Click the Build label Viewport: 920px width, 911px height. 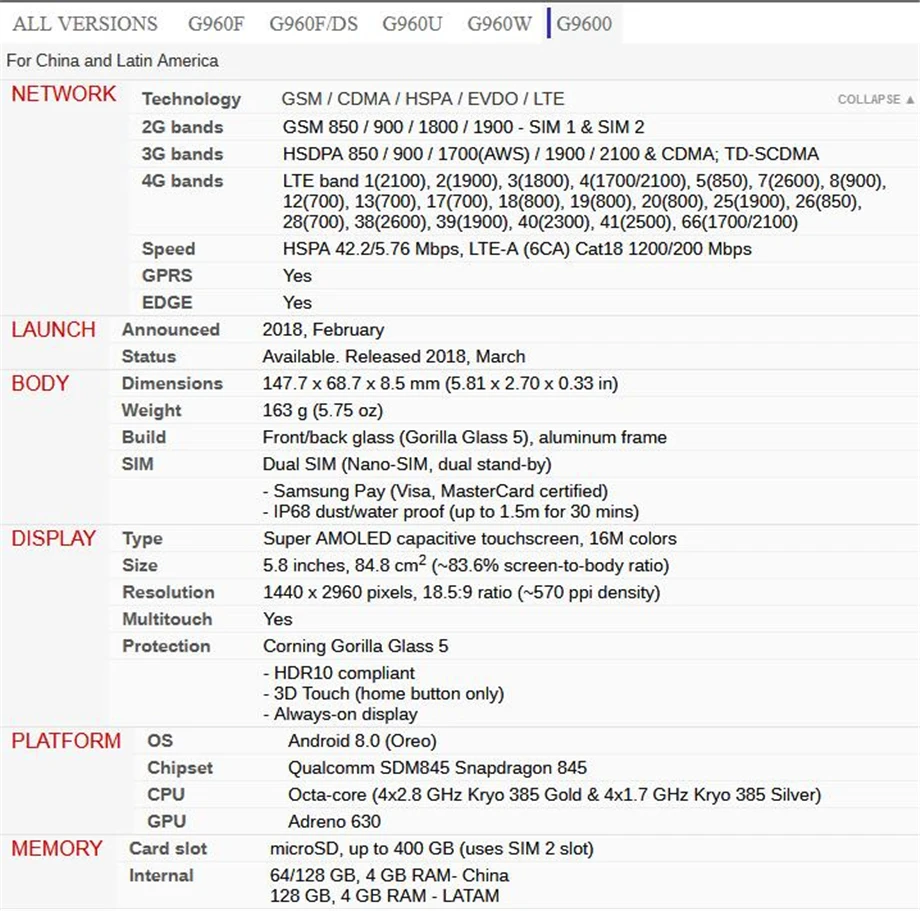[144, 438]
